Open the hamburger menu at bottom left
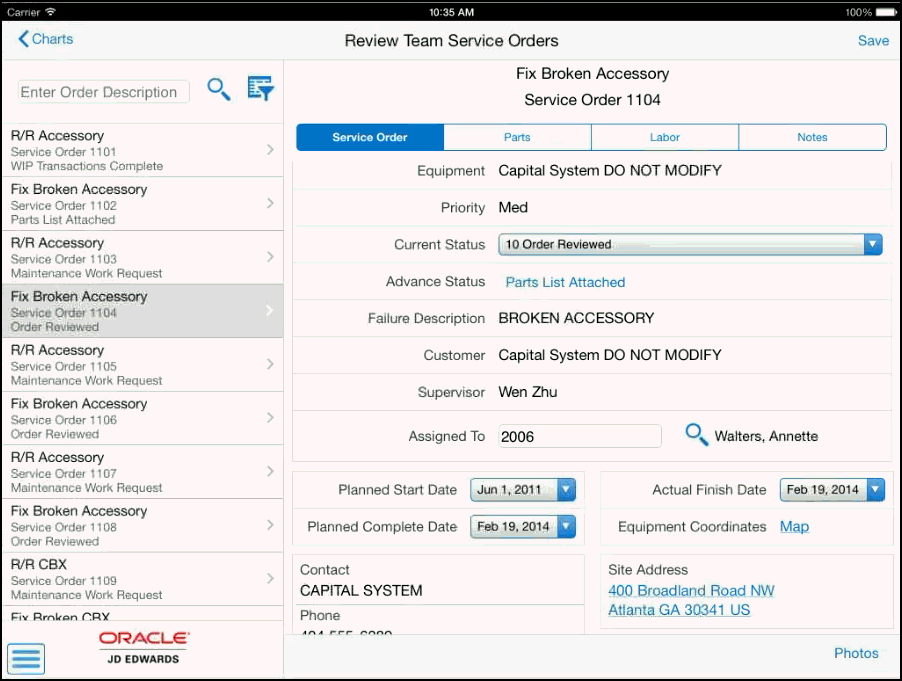This screenshot has height=681, width=902. [x=26, y=658]
